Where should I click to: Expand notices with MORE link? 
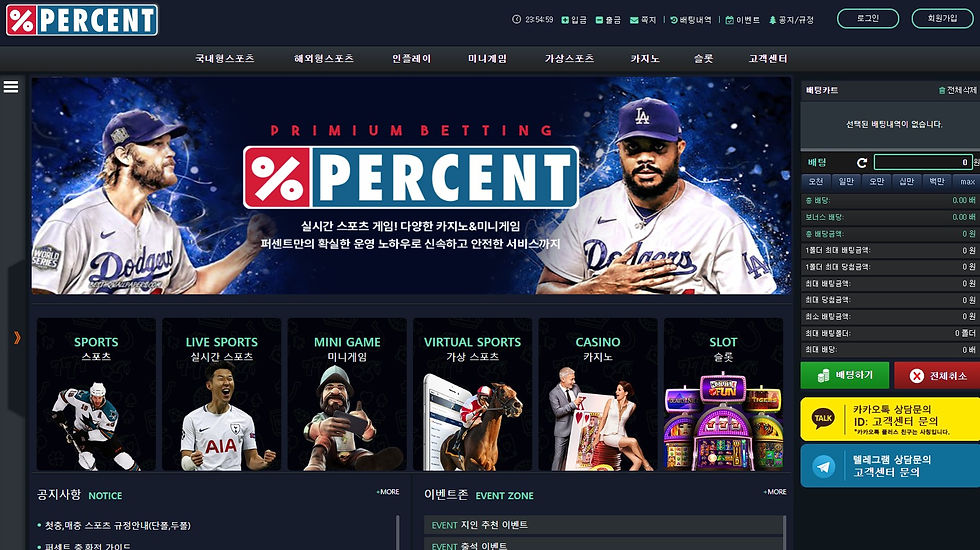388,492
